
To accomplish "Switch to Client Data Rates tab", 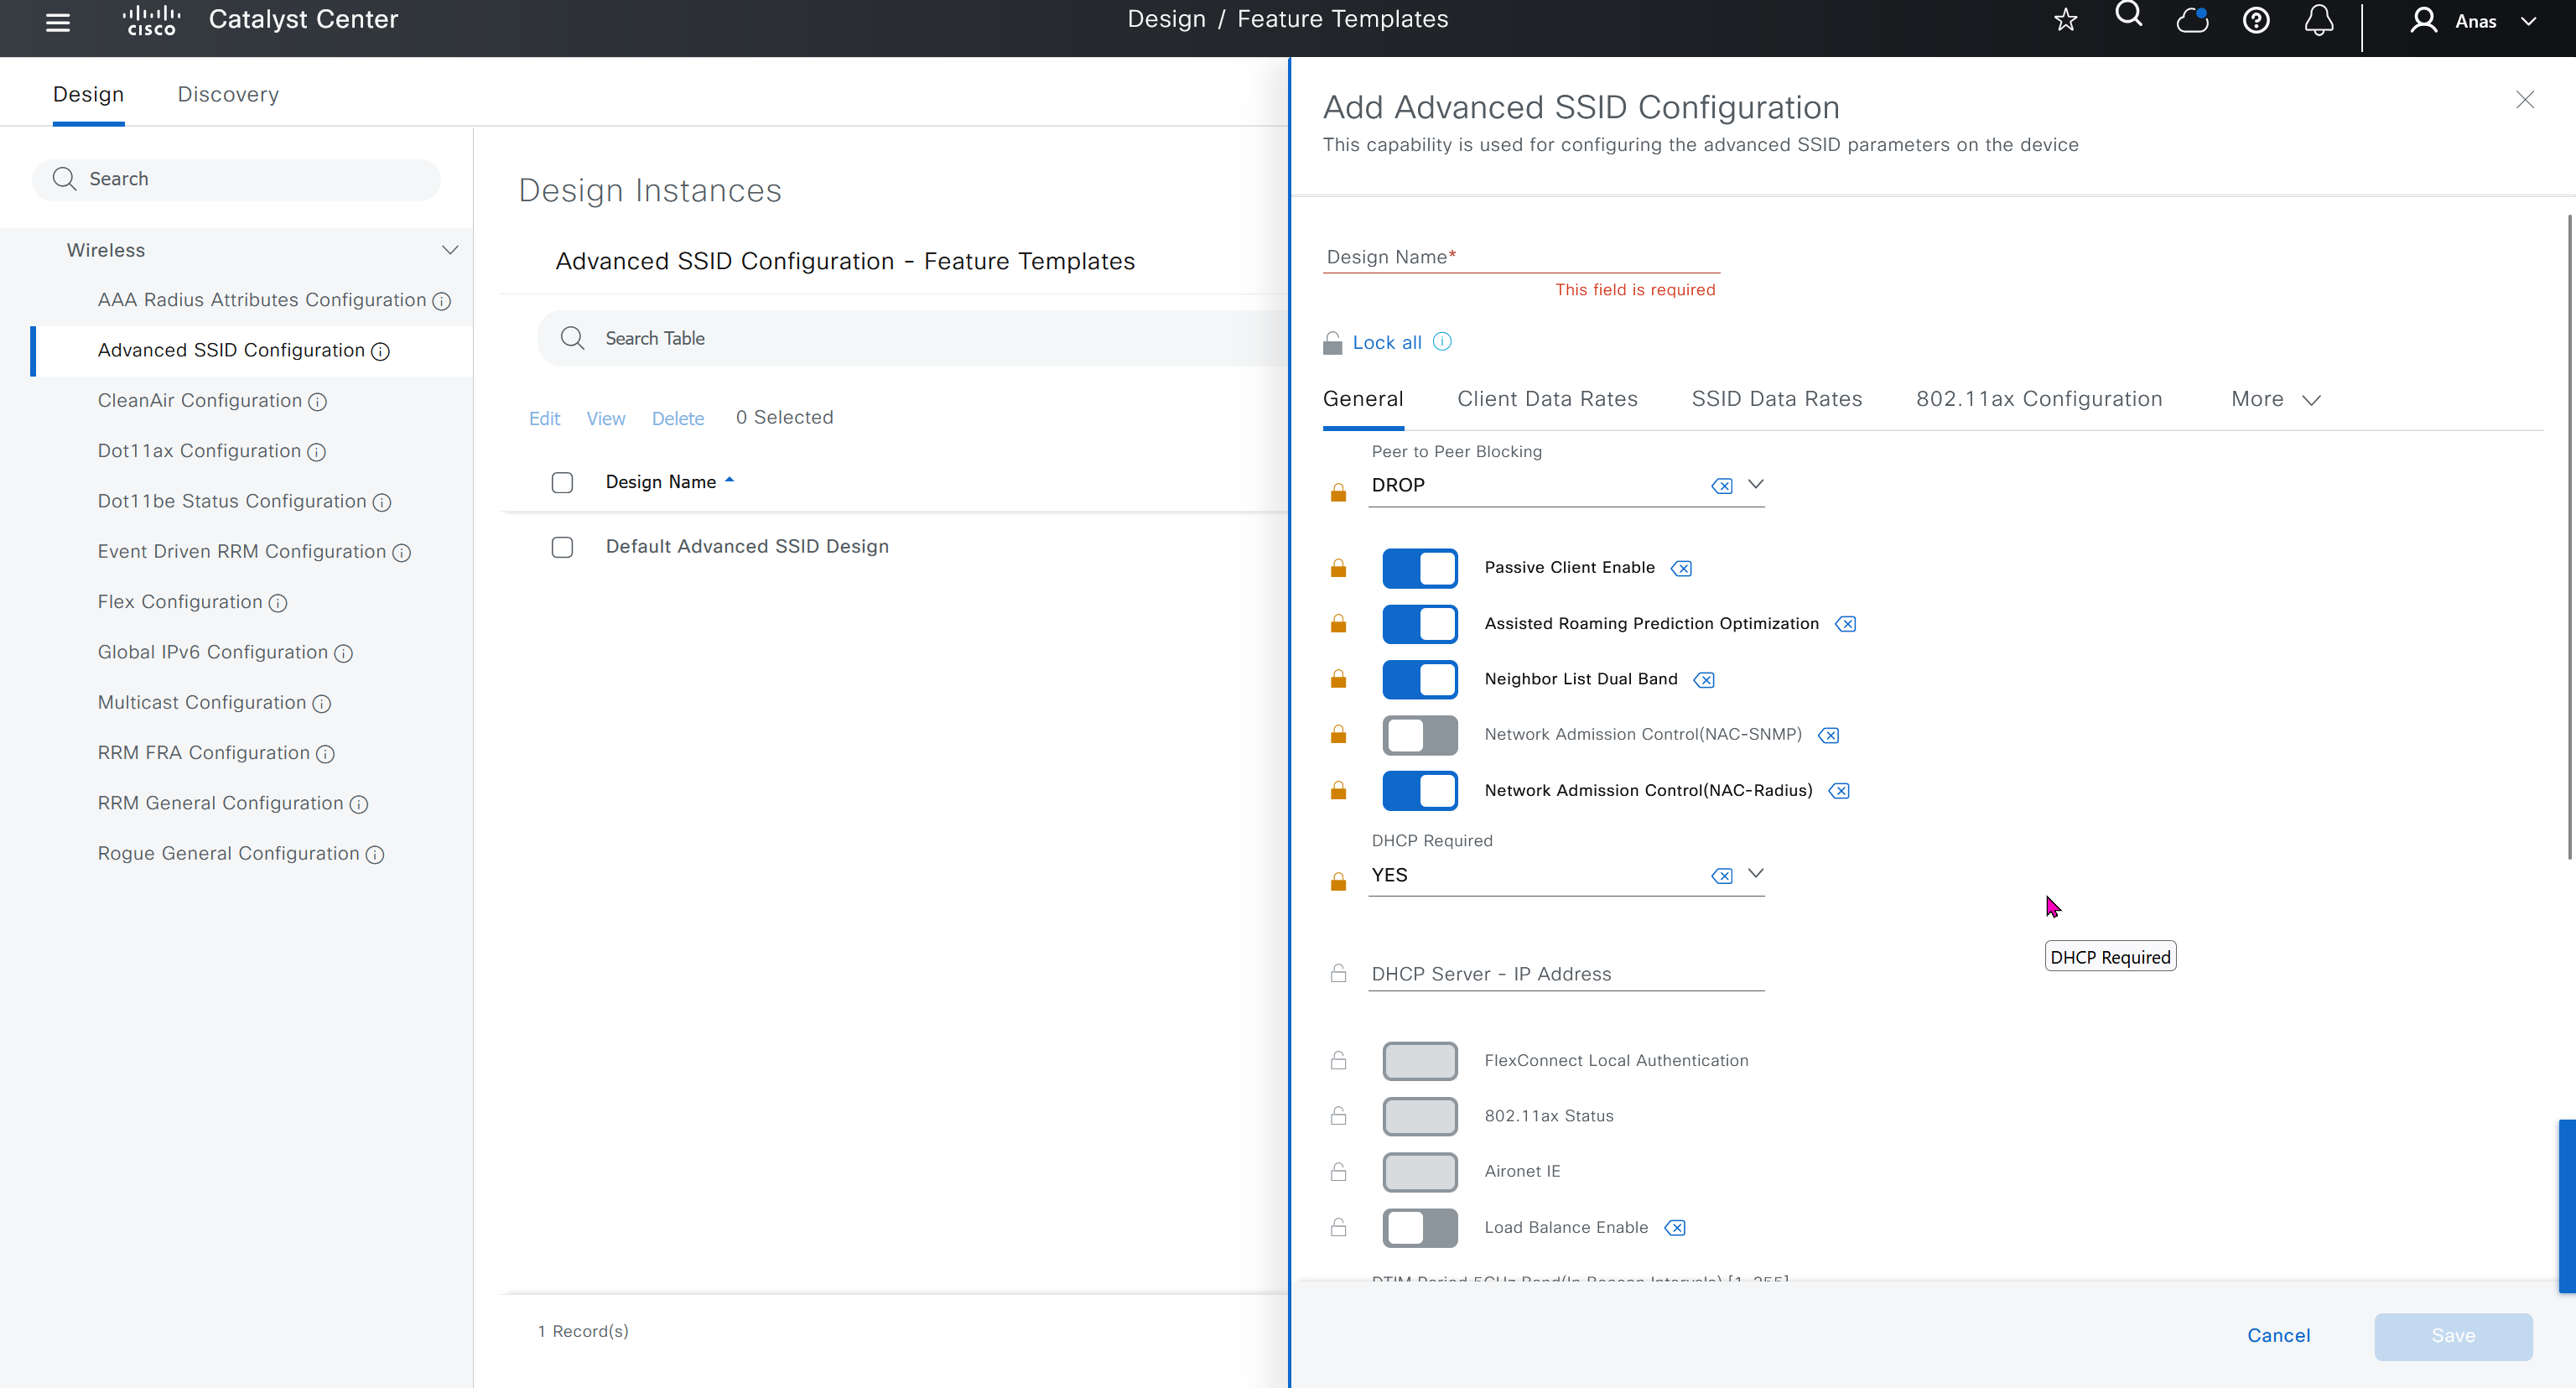I will click(x=1547, y=399).
